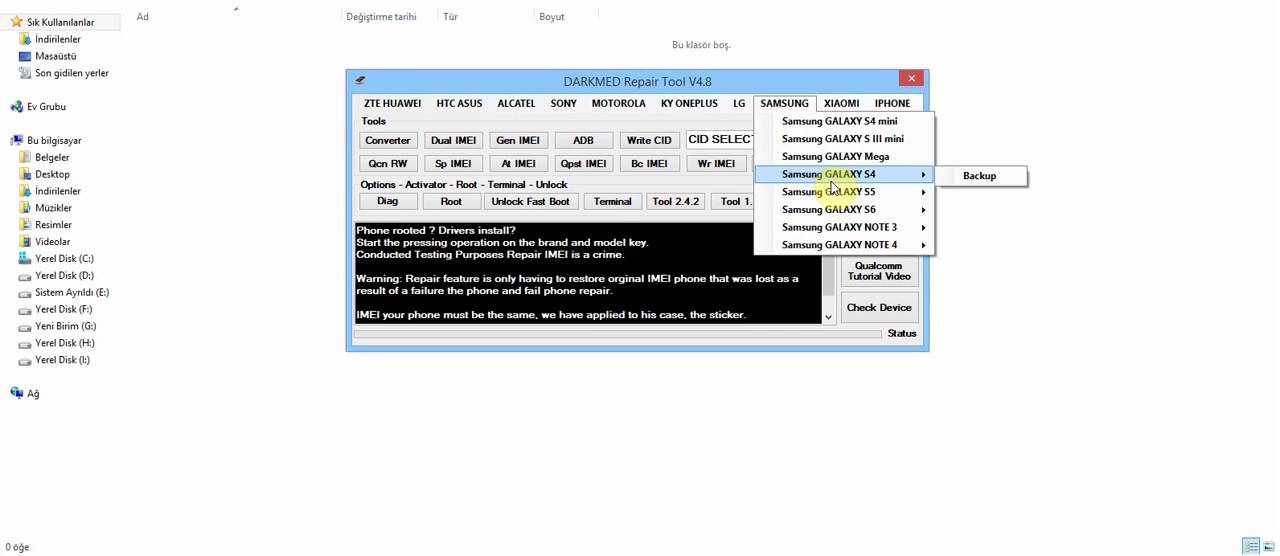Viewport: 1280px width, 556px height.
Task: Click the Yeni Birim (G:) drive icon
Action: click(26, 327)
